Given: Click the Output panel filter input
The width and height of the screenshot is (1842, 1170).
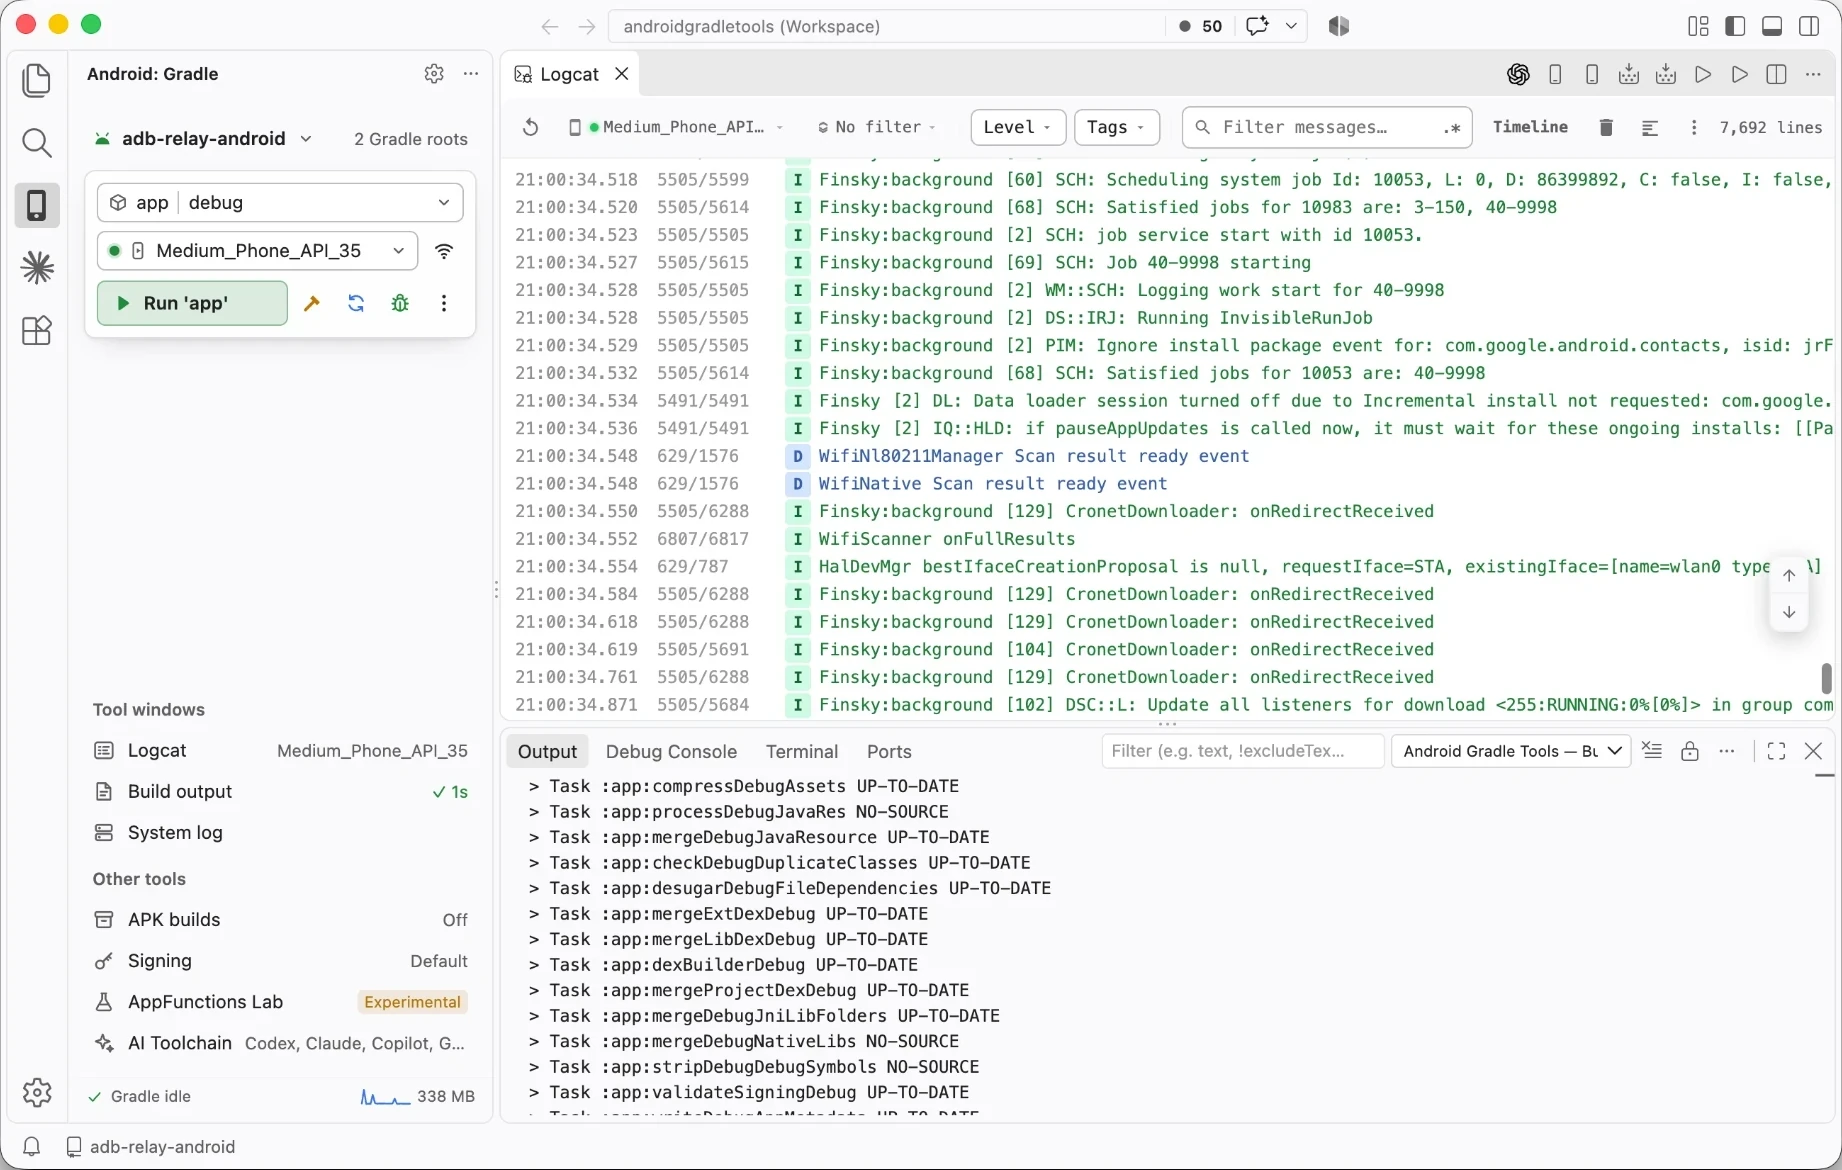Looking at the screenshot, I should [x=1243, y=751].
